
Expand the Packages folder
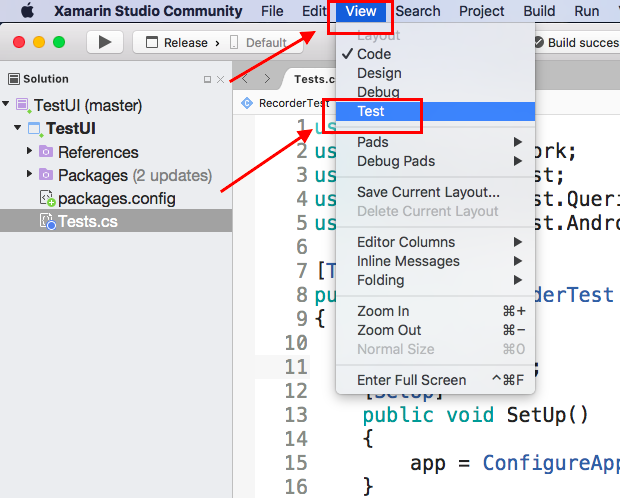(29, 174)
